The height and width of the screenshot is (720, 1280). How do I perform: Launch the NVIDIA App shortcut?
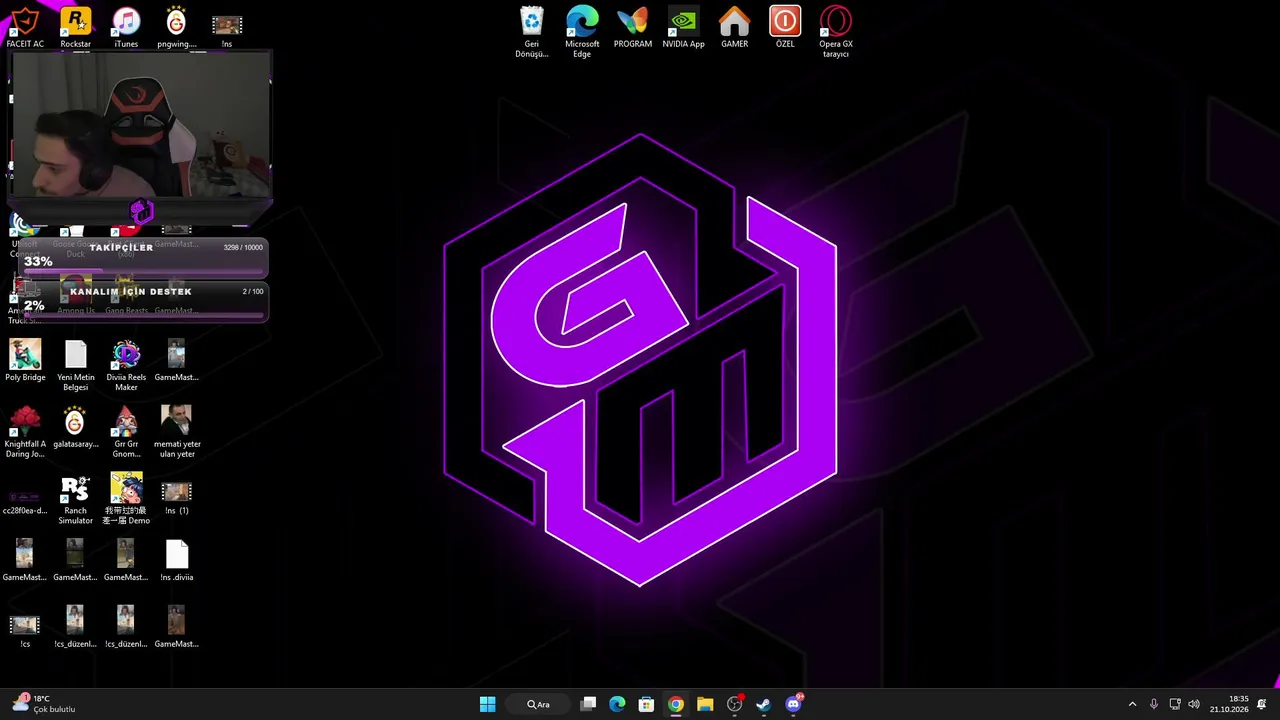coord(683,28)
